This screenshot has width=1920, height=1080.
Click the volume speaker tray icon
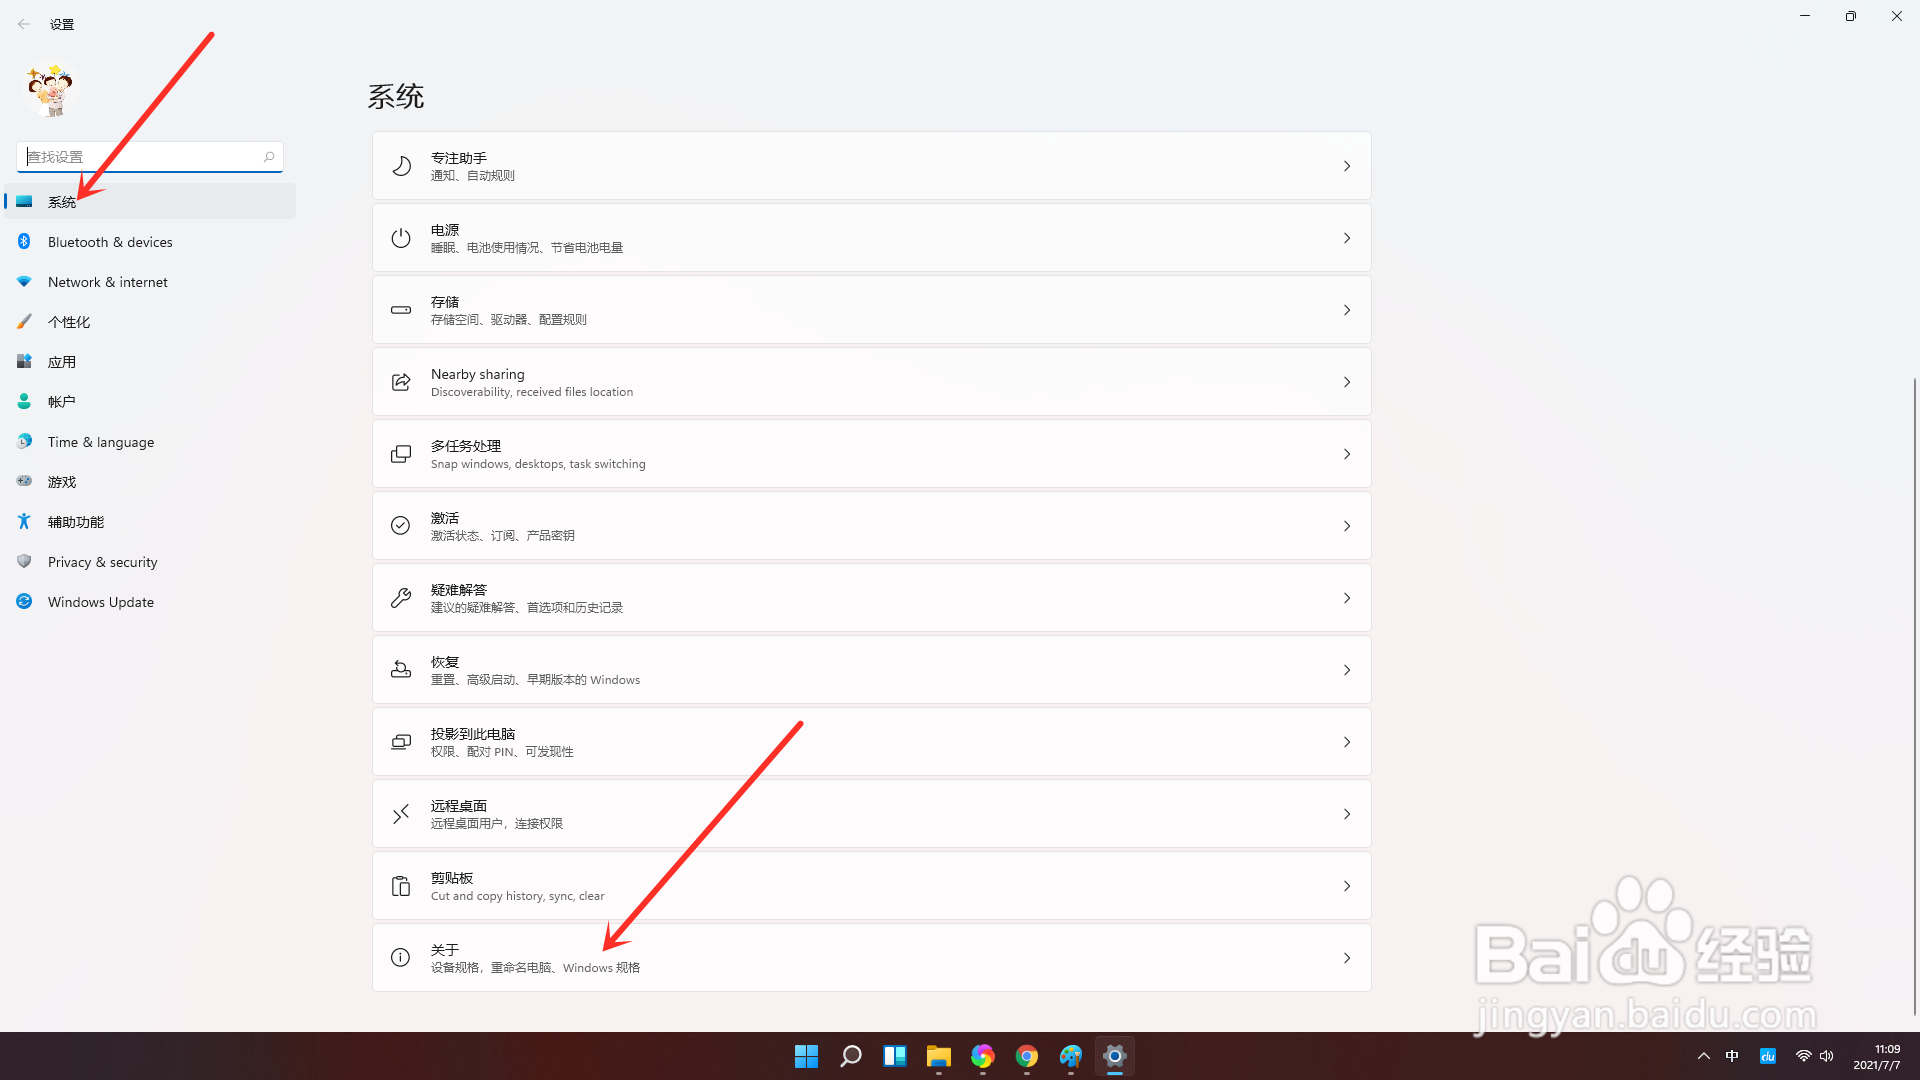pos(1827,1056)
